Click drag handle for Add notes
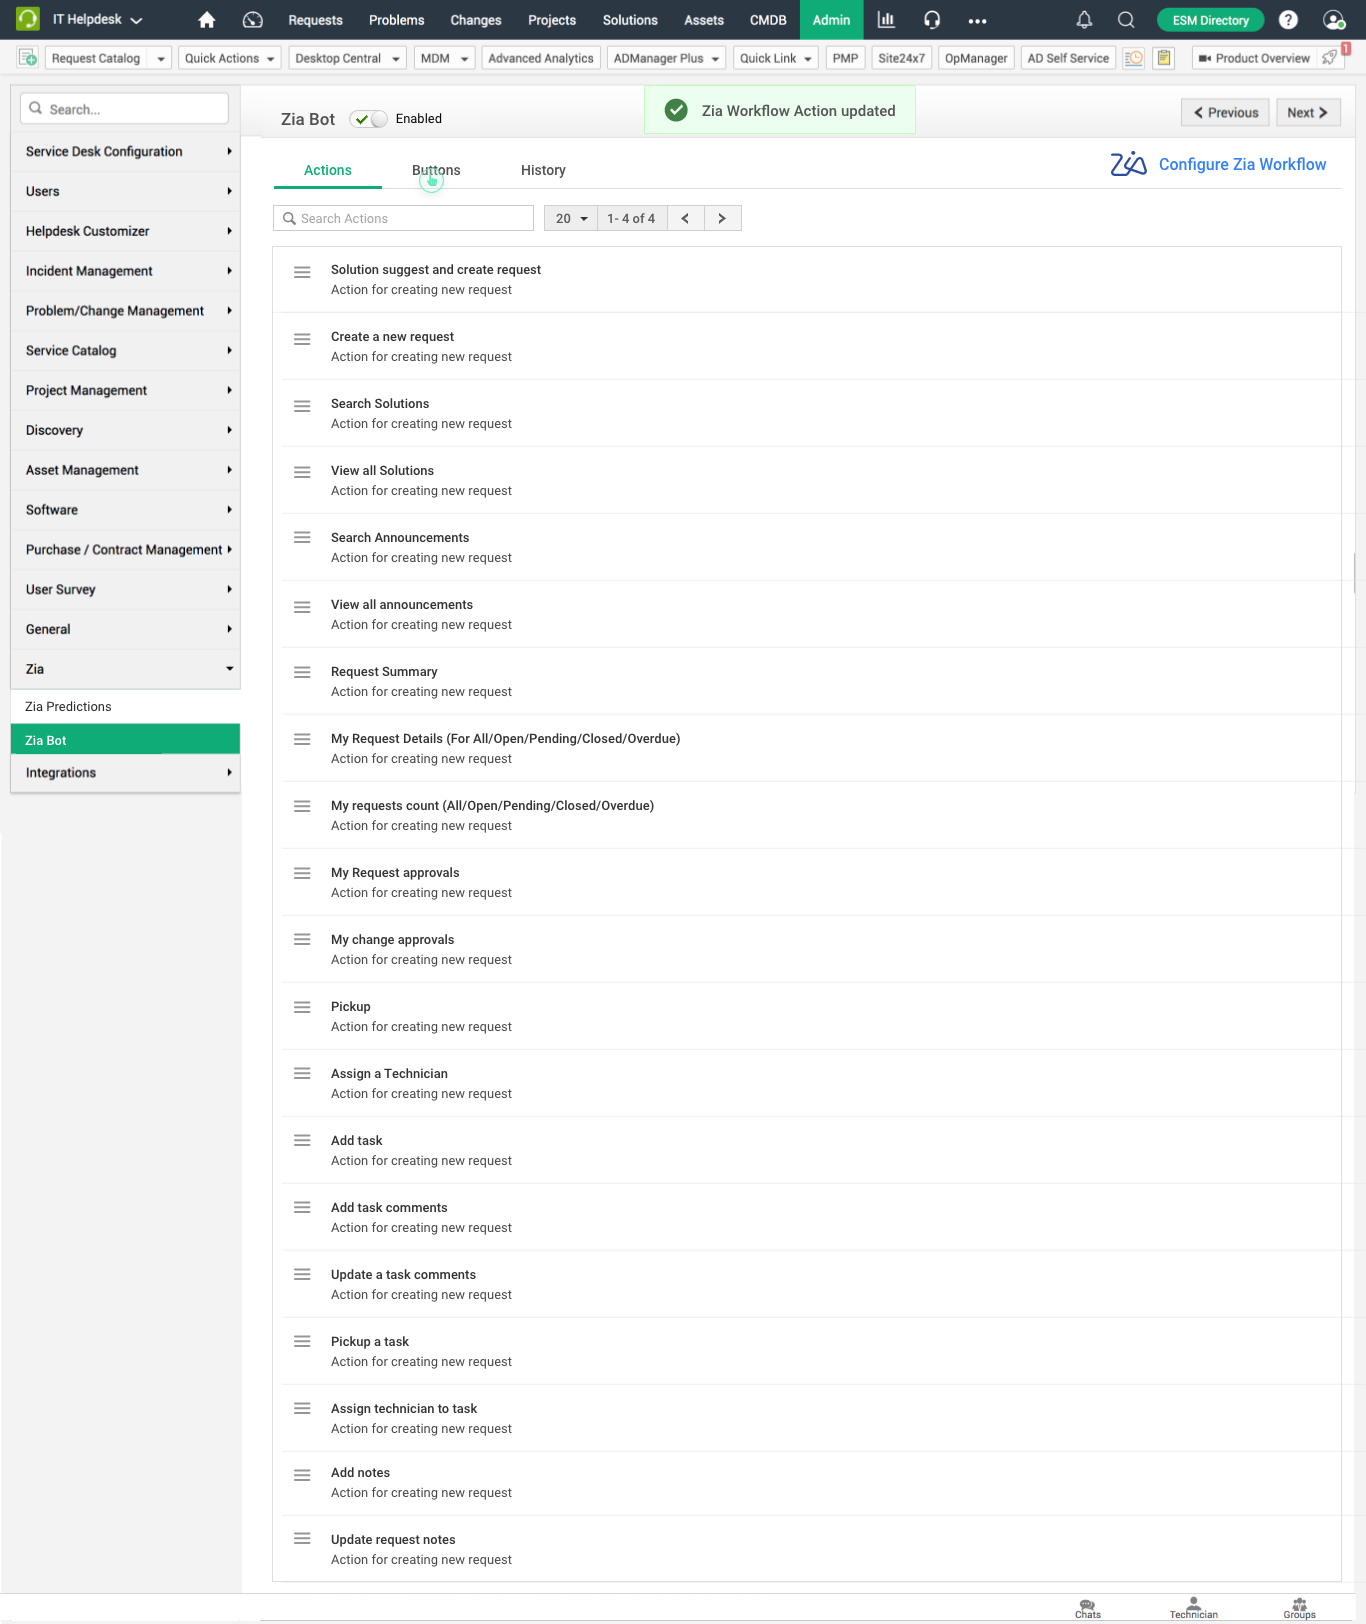 [302, 1476]
